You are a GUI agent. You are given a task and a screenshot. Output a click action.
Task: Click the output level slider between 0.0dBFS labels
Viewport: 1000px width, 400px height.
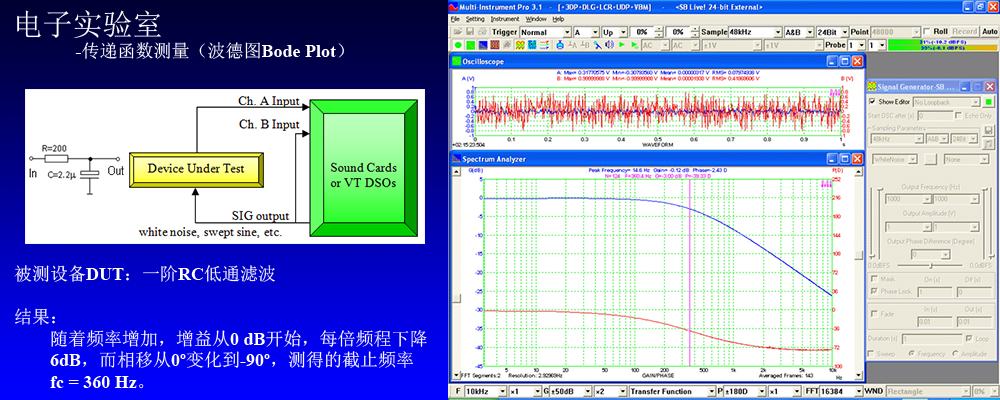[930, 265]
